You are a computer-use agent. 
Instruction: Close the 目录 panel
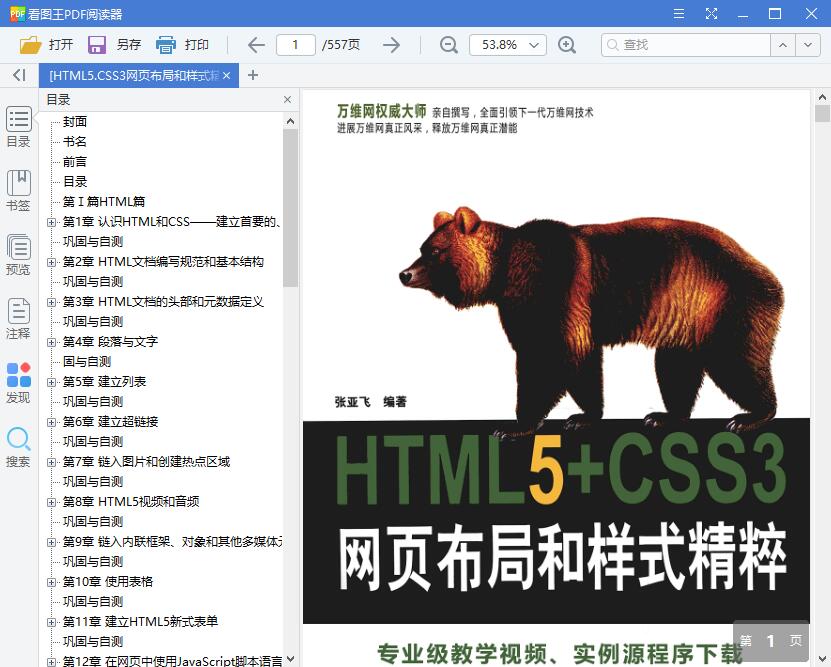(287, 99)
